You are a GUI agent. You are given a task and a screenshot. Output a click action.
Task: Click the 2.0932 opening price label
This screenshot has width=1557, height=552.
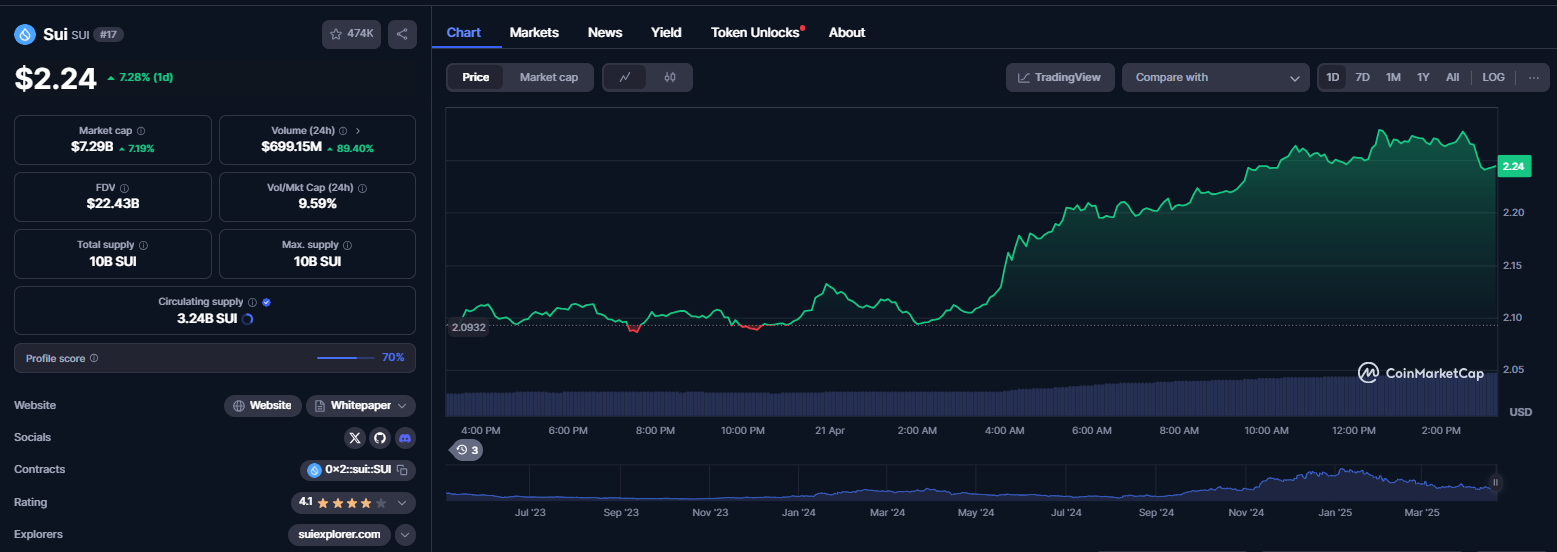(468, 327)
